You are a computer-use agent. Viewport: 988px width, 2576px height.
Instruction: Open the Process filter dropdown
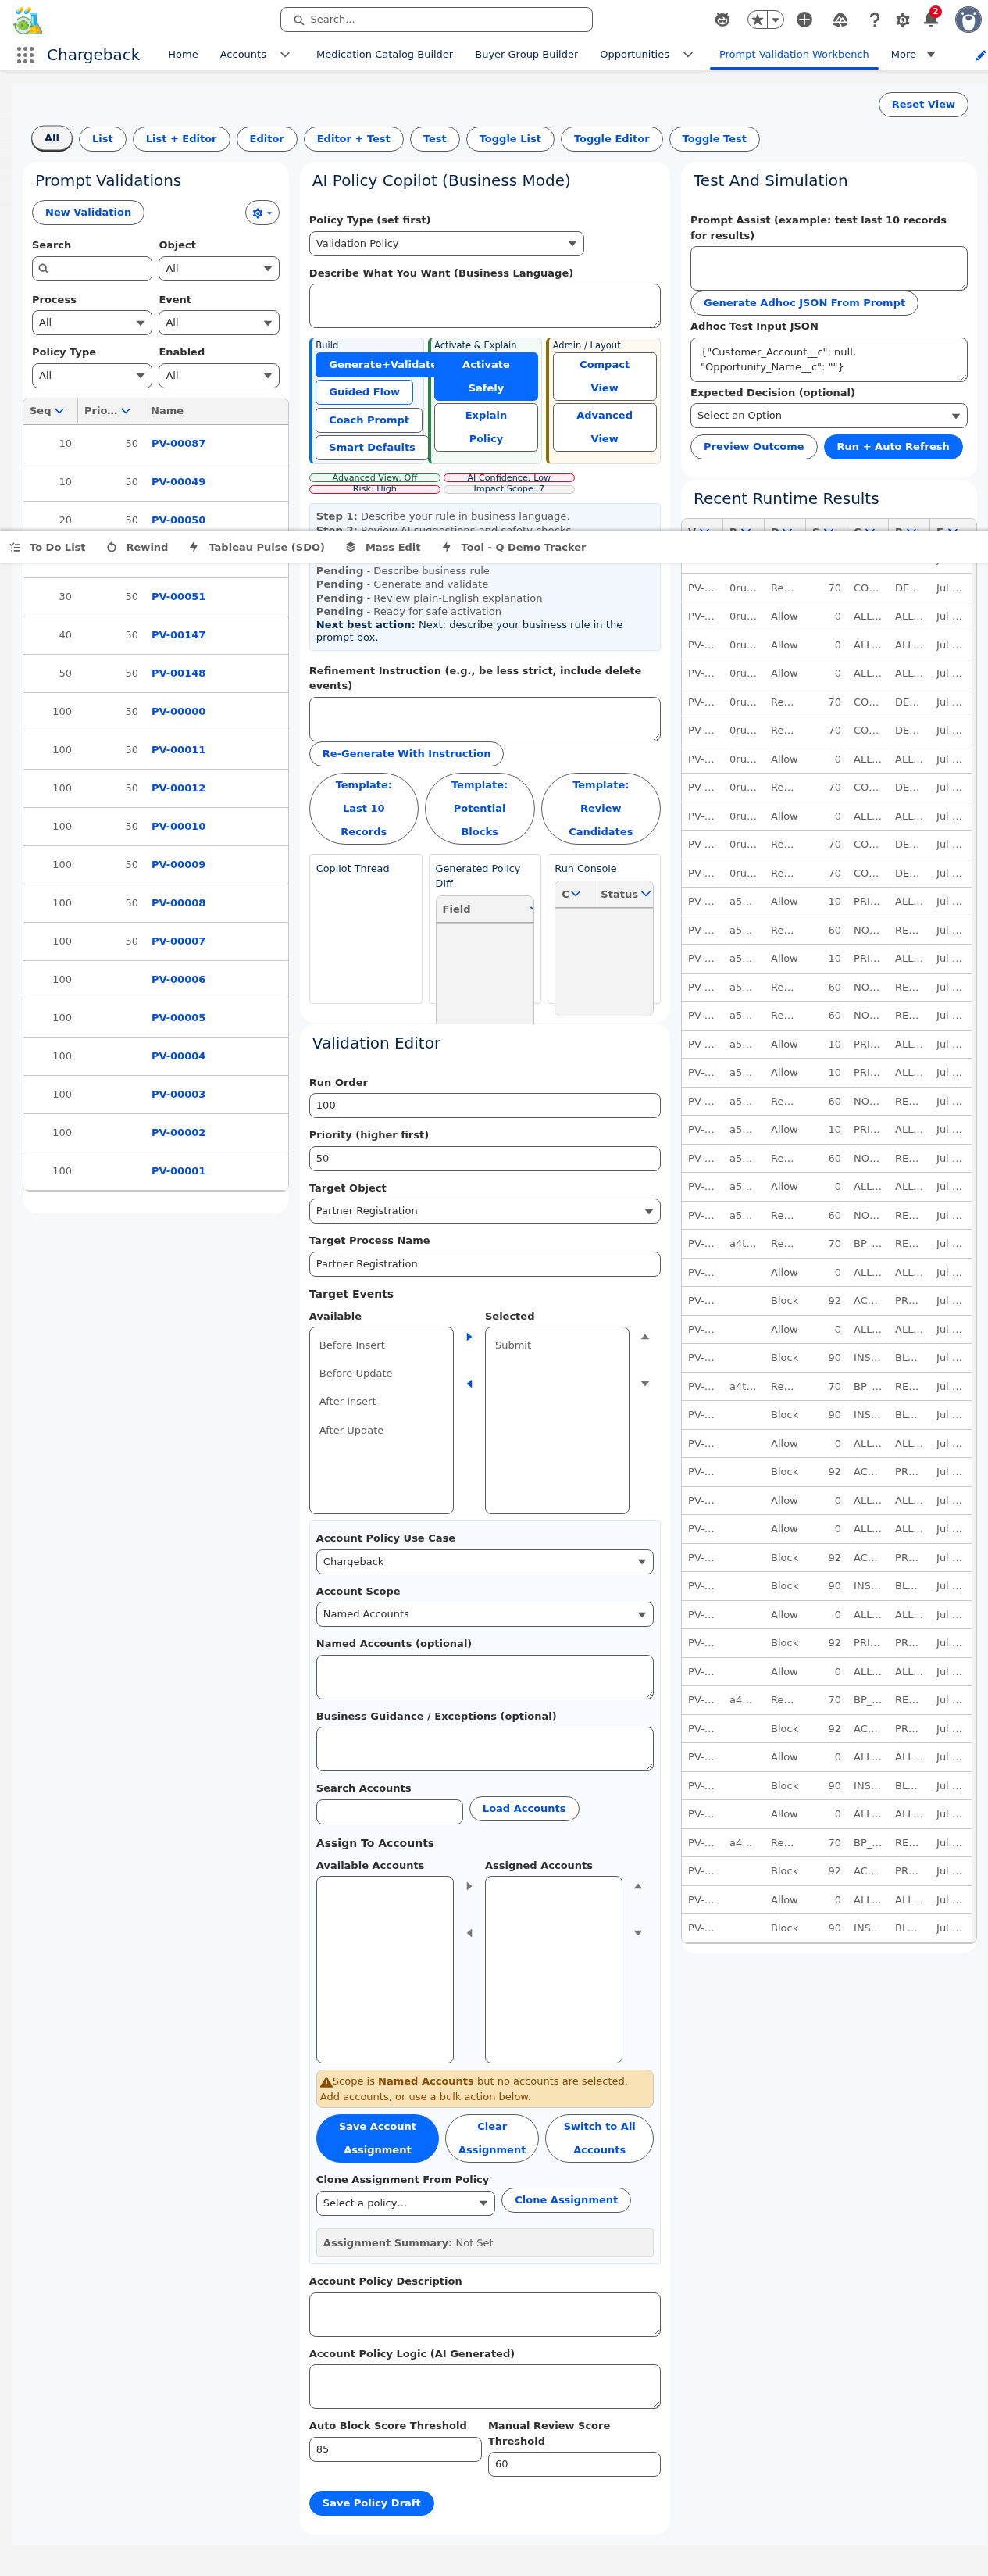point(92,322)
